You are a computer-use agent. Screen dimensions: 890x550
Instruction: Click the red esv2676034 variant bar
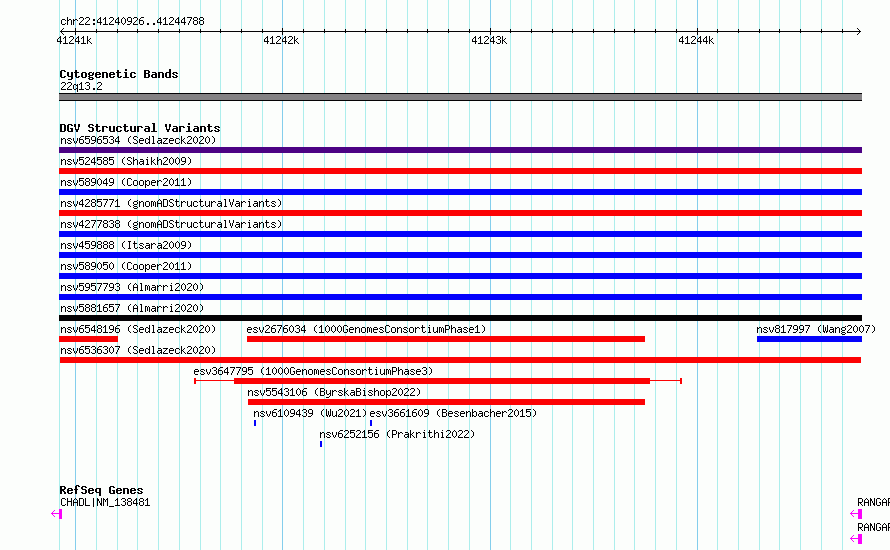click(x=446, y=339)
